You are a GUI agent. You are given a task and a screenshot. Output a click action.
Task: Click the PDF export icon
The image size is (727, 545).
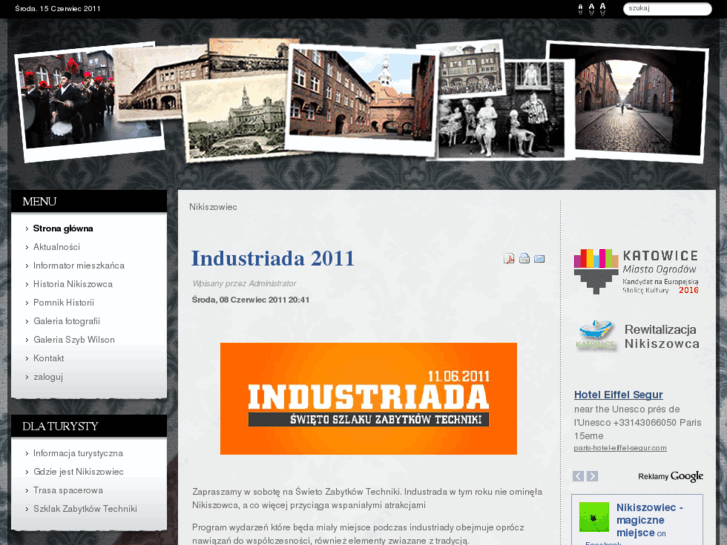(x=509, y=259)
